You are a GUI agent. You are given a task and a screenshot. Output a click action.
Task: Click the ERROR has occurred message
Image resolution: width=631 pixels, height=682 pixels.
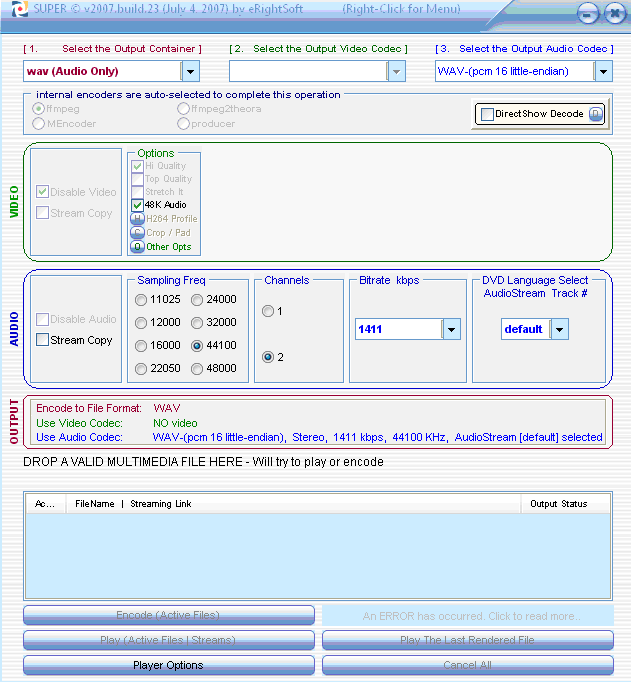(x=468, y=616)
